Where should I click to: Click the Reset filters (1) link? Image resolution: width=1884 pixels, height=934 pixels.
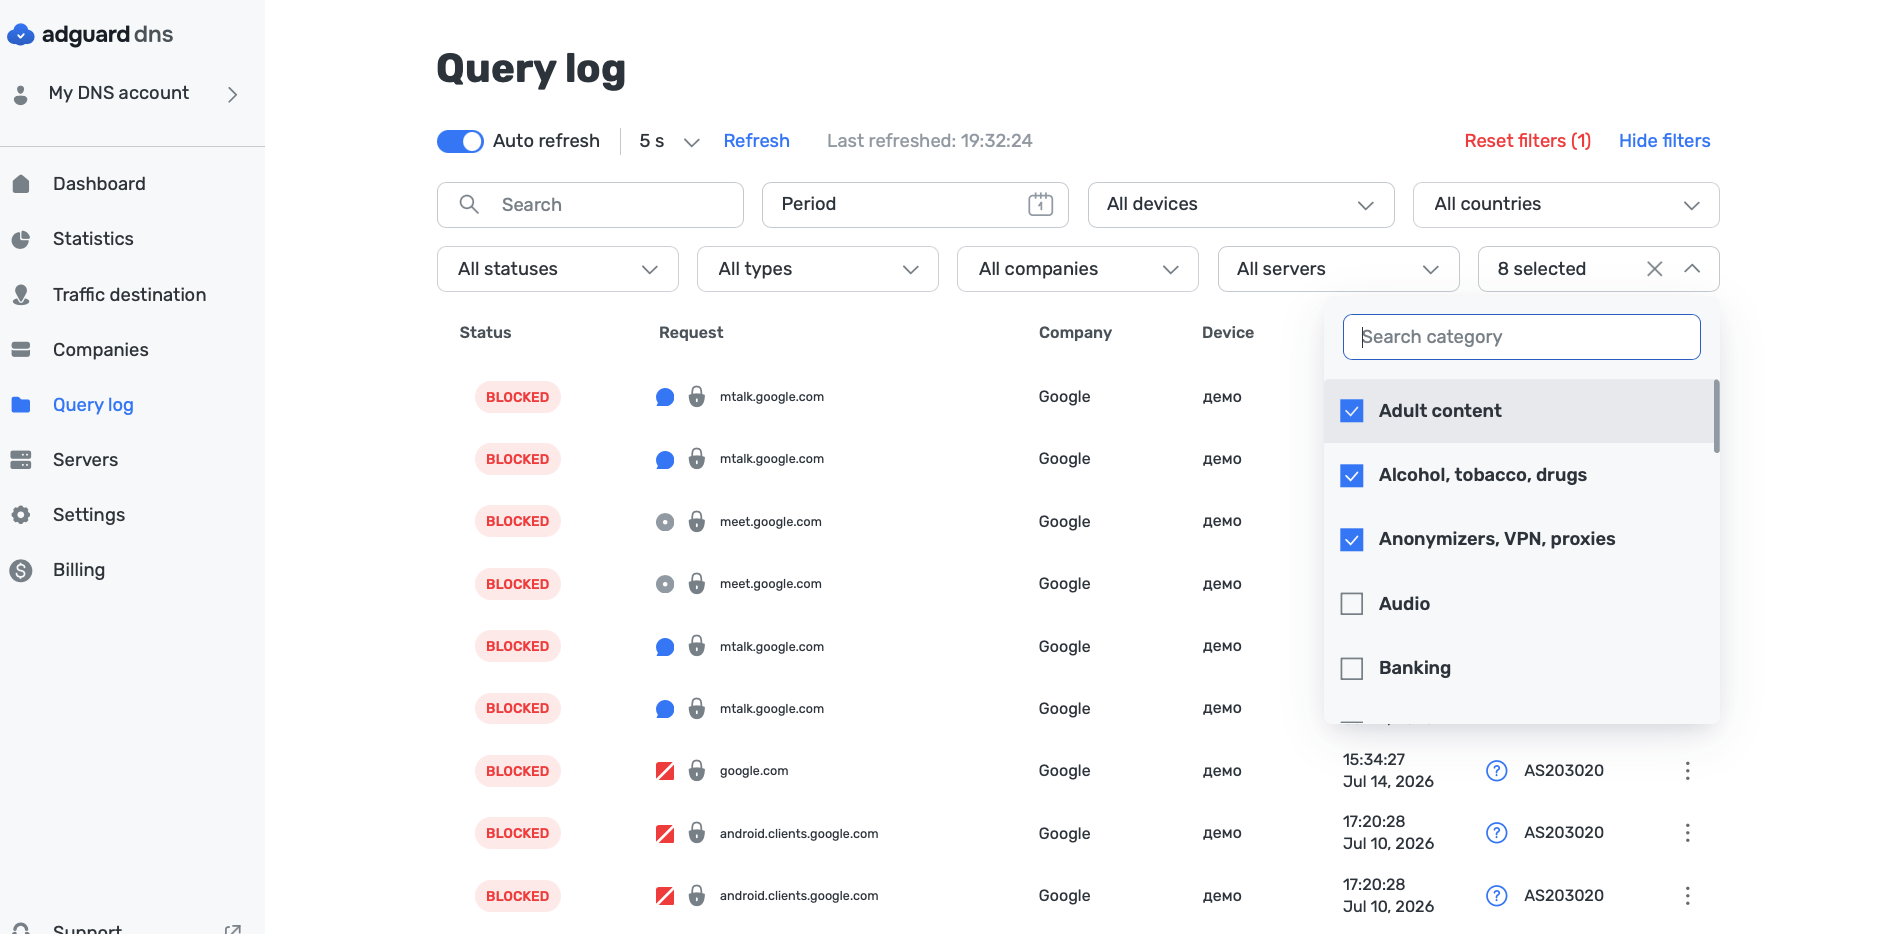[1527, 141]
